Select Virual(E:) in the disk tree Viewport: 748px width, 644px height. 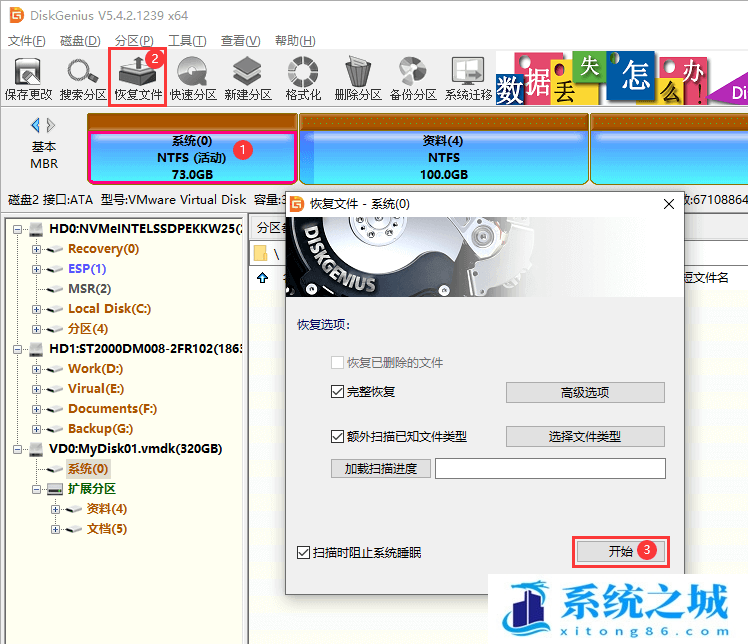(96, 389)
